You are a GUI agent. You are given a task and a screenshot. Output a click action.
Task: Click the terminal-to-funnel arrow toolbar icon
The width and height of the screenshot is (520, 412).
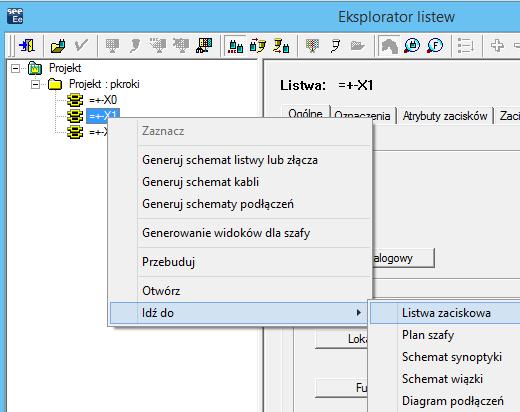pyautogui.click(x=258, y=46)
